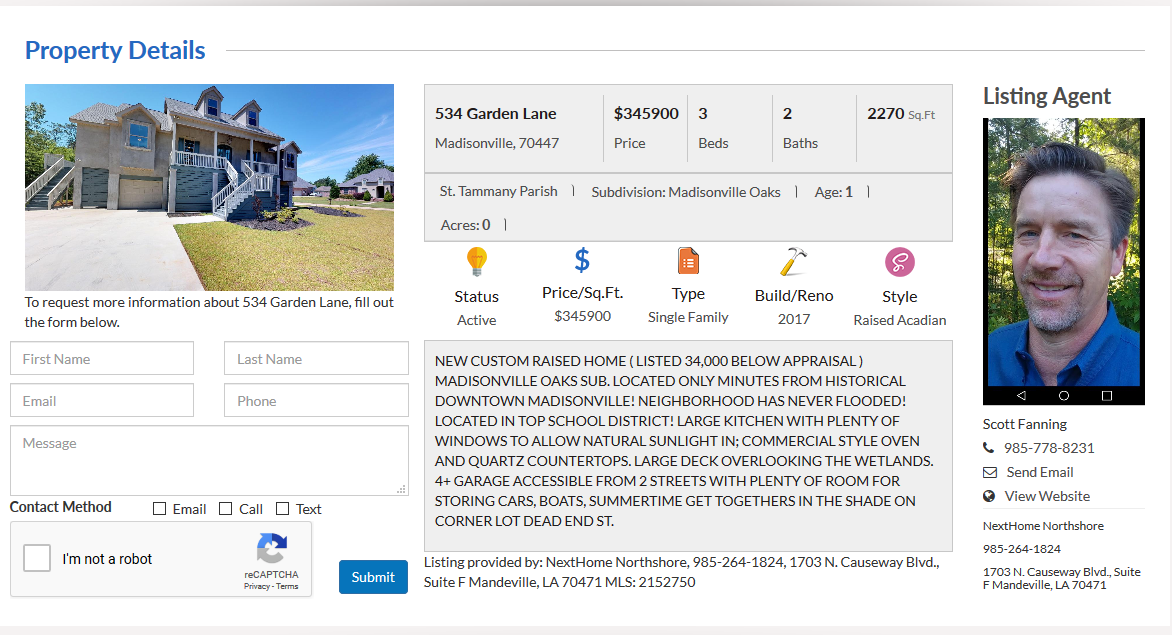Check the I'm not a robot box

coord(37,558)
